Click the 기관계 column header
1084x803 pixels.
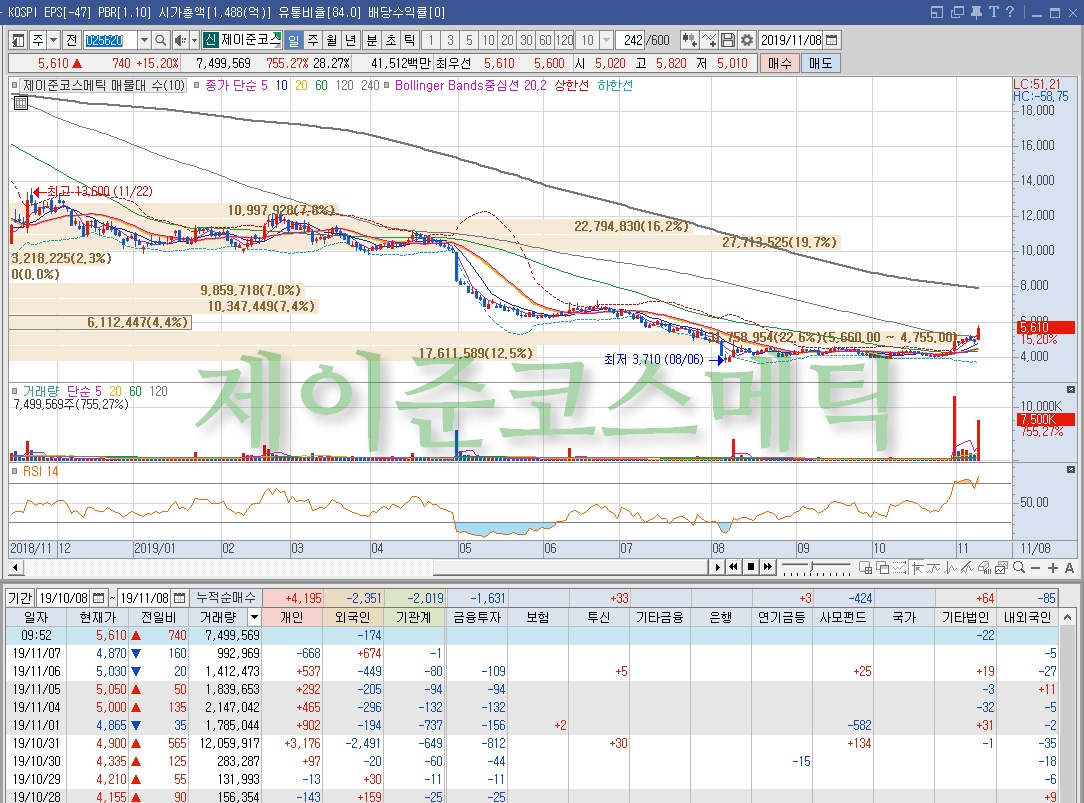(413, 617)
